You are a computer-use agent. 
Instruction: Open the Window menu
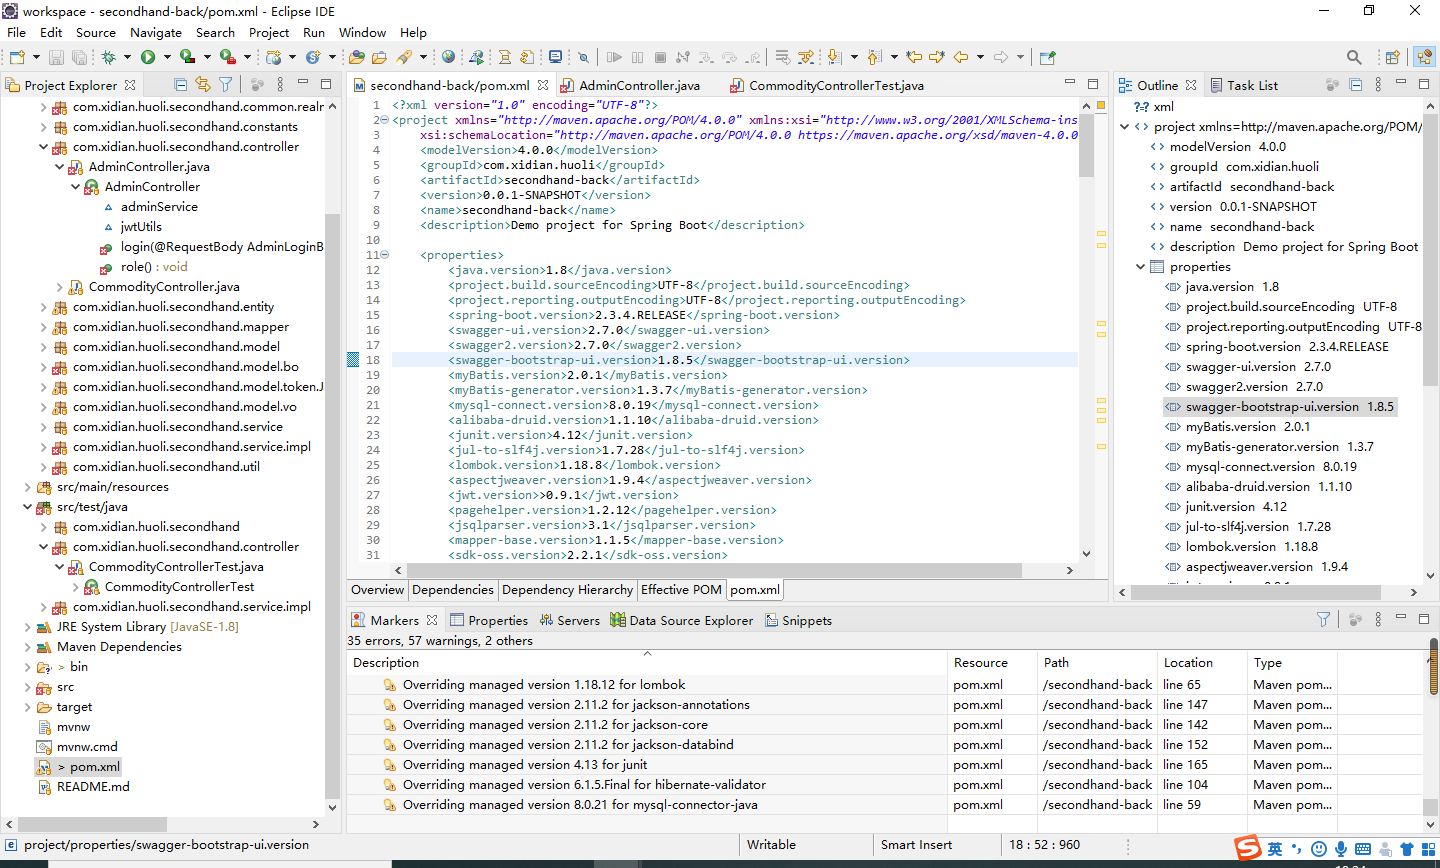(x=362, y=32)
